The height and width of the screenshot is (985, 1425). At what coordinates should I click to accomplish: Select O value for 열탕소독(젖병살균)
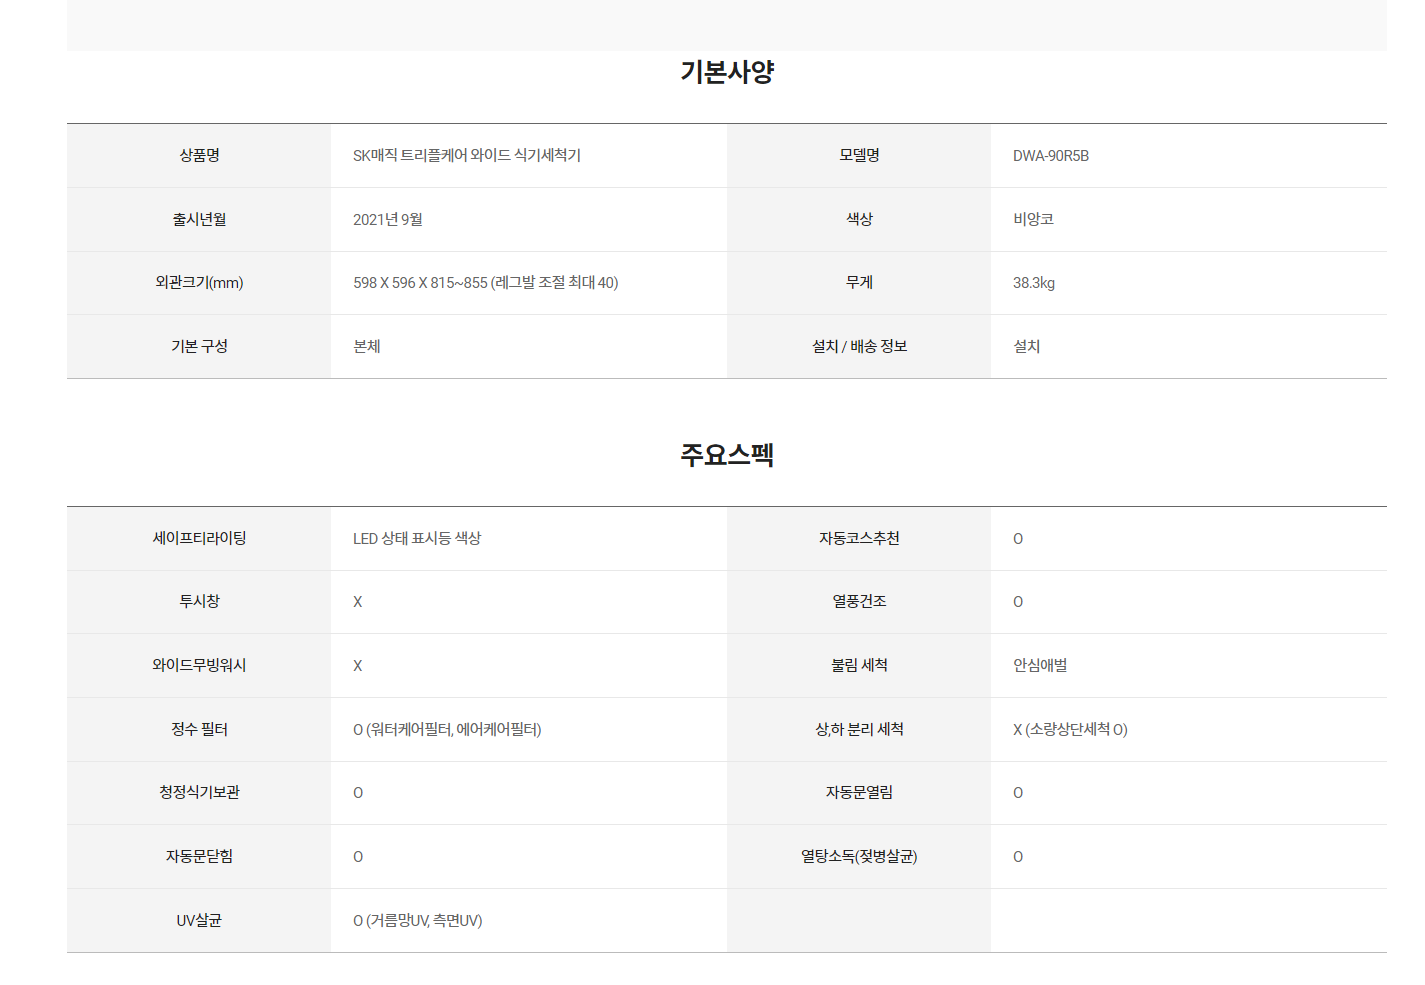pyautogui.click(x=1018, y=857)
